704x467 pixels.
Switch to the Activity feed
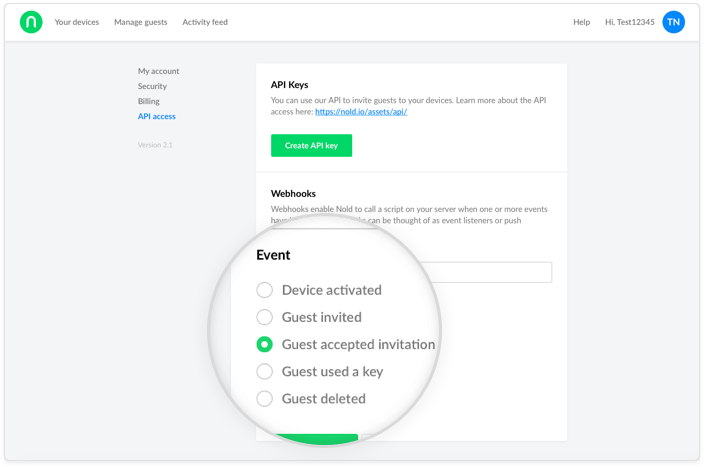point(205,22)
